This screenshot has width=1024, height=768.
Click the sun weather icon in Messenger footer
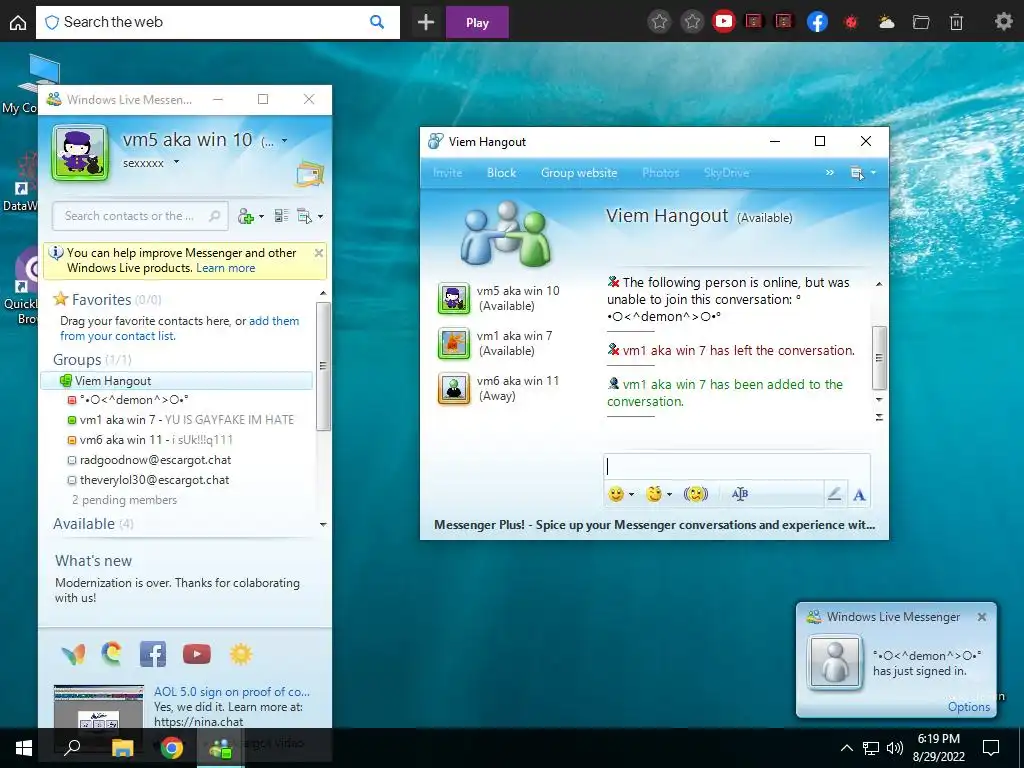[240, 654]
